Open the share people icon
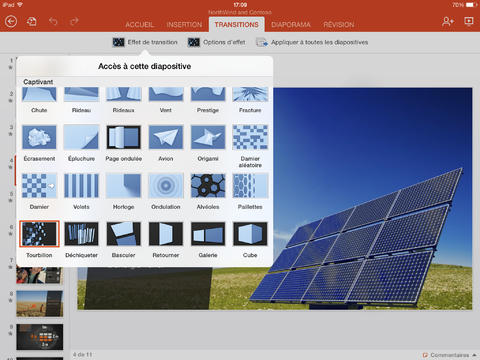This screenshot has height=360, width=480. (x=448, y=22)
